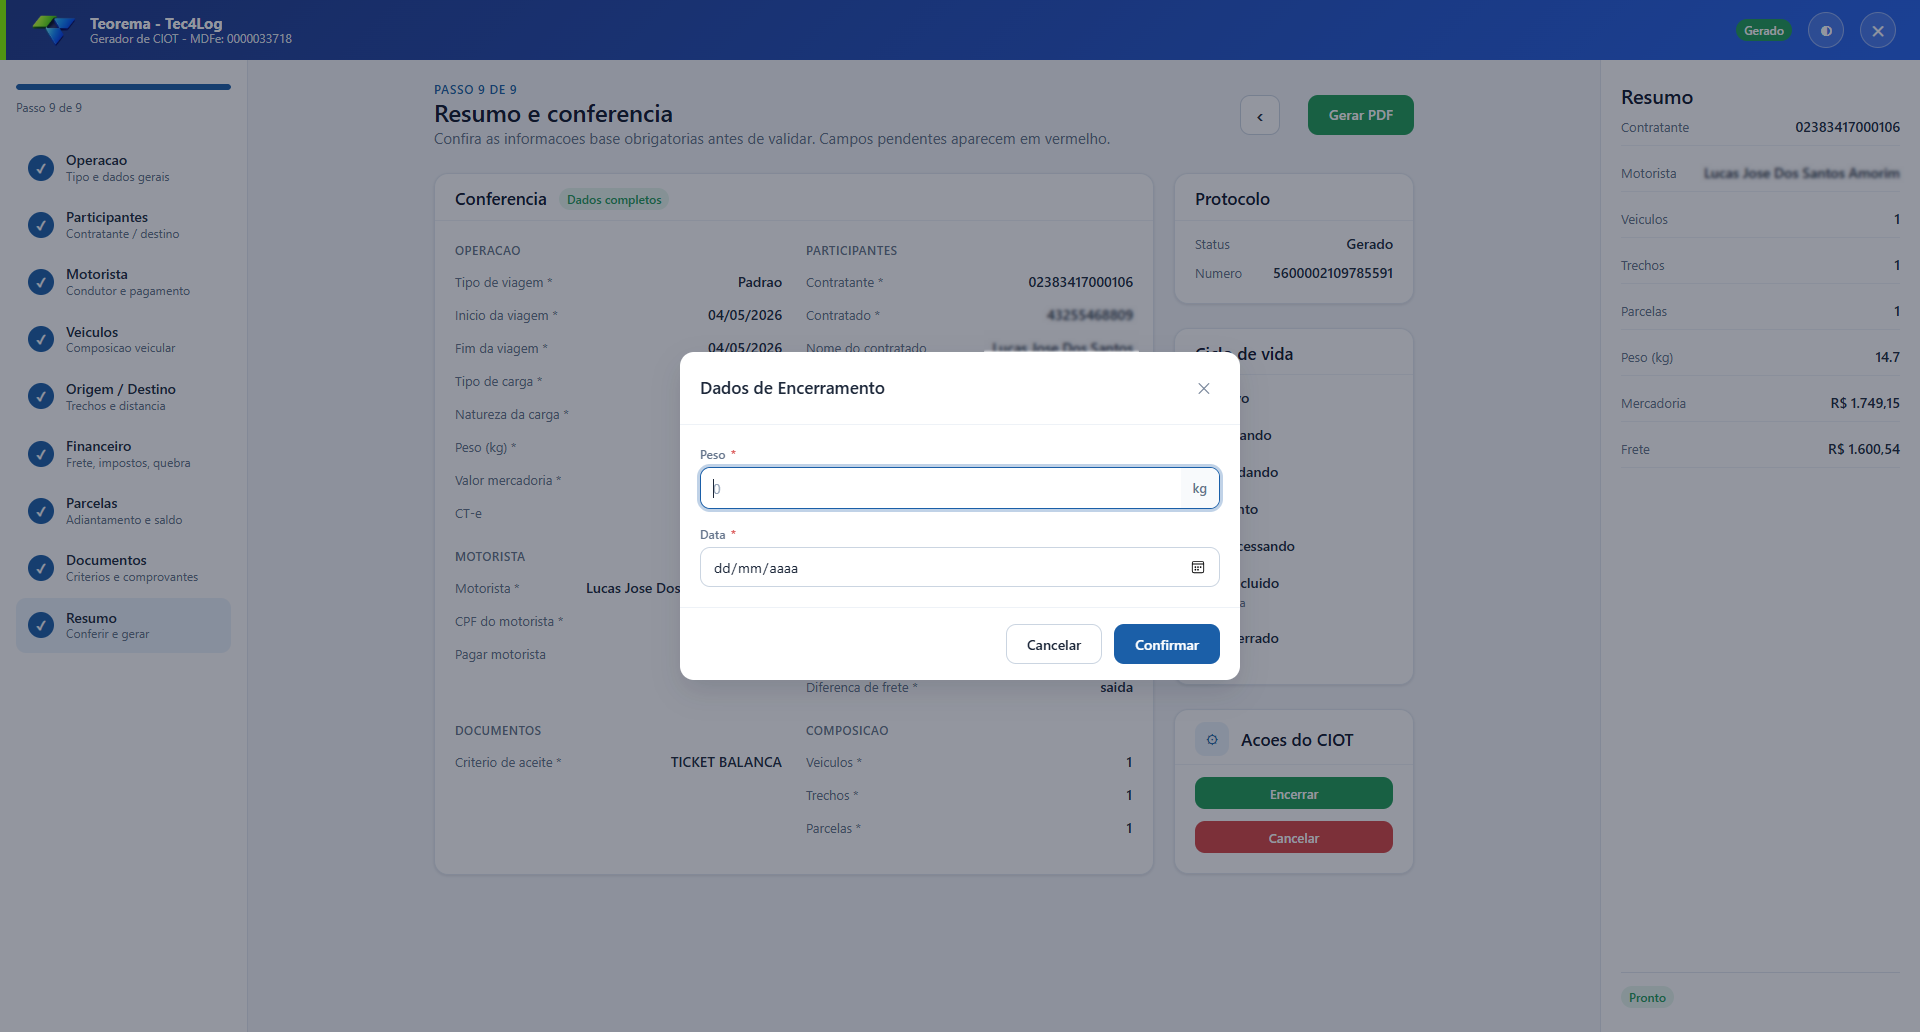This screenshot has width=1920, height=1032.
Task: Click Tipo de viagem value Padrao
Action: click(760, 282)
